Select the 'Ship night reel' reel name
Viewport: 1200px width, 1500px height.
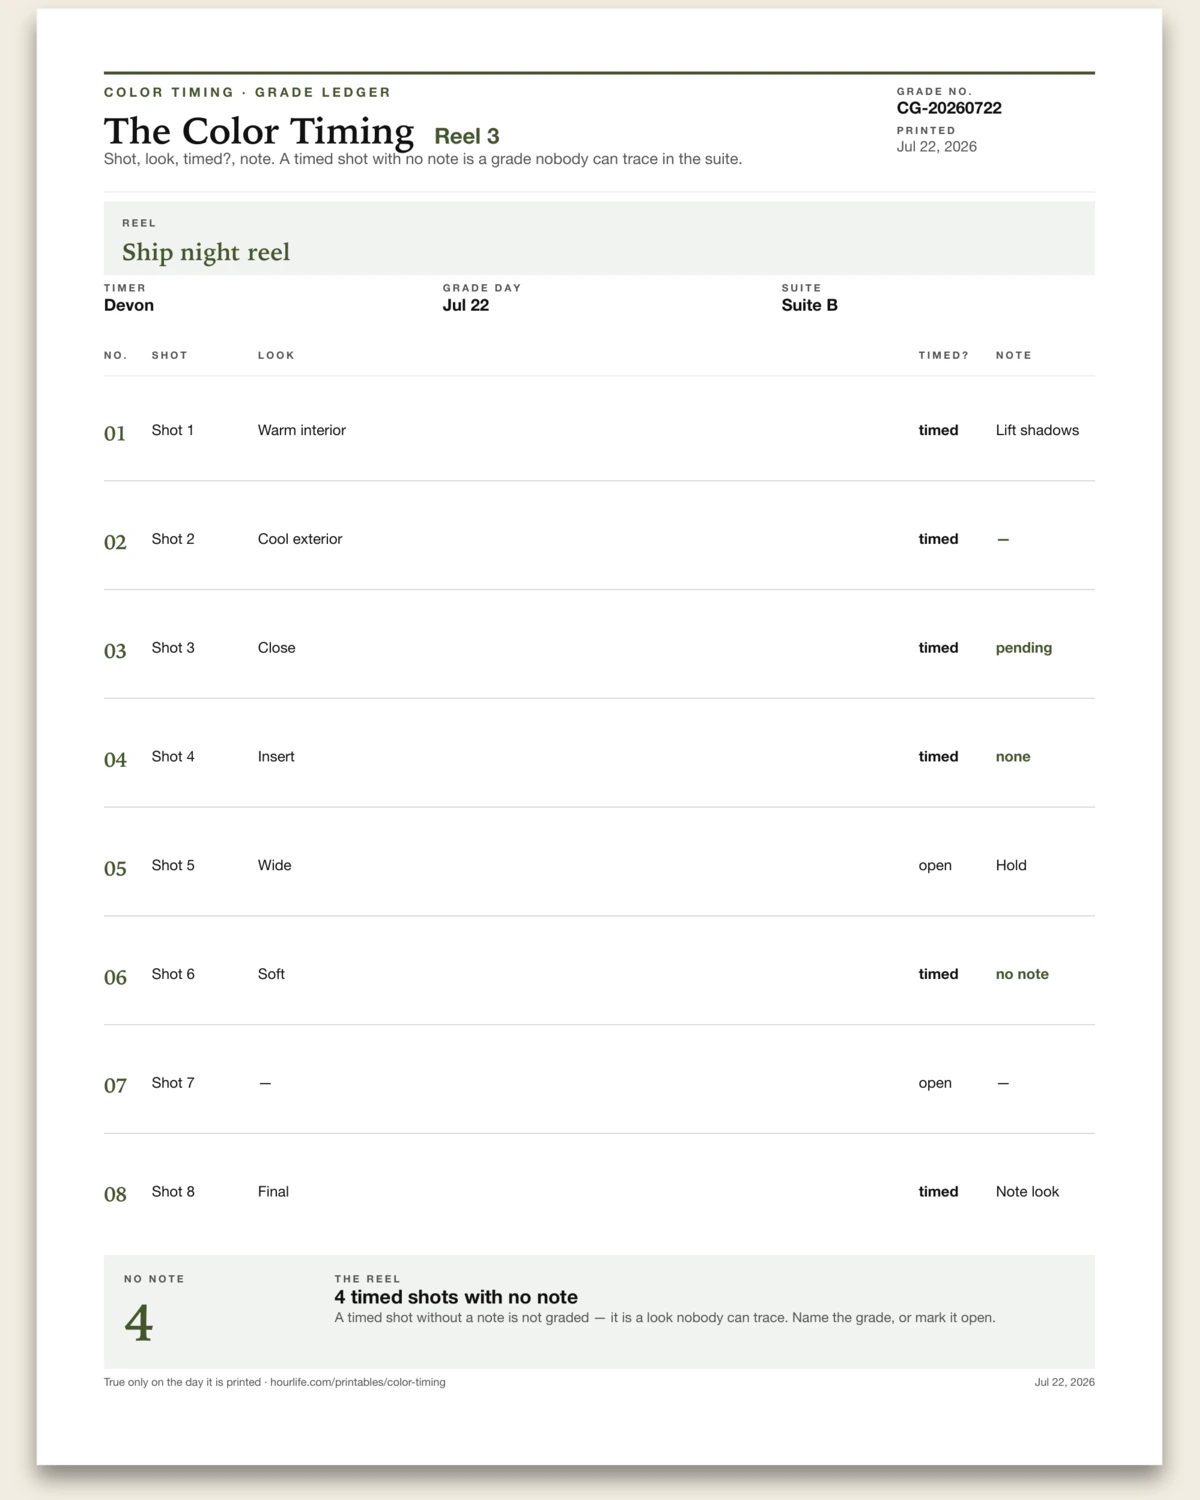click(x=206, y=252)
